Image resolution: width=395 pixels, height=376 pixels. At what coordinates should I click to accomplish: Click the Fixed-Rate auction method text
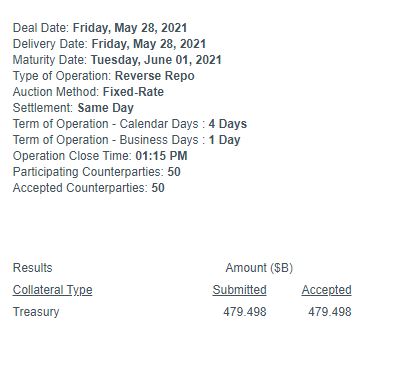(133, 92)
